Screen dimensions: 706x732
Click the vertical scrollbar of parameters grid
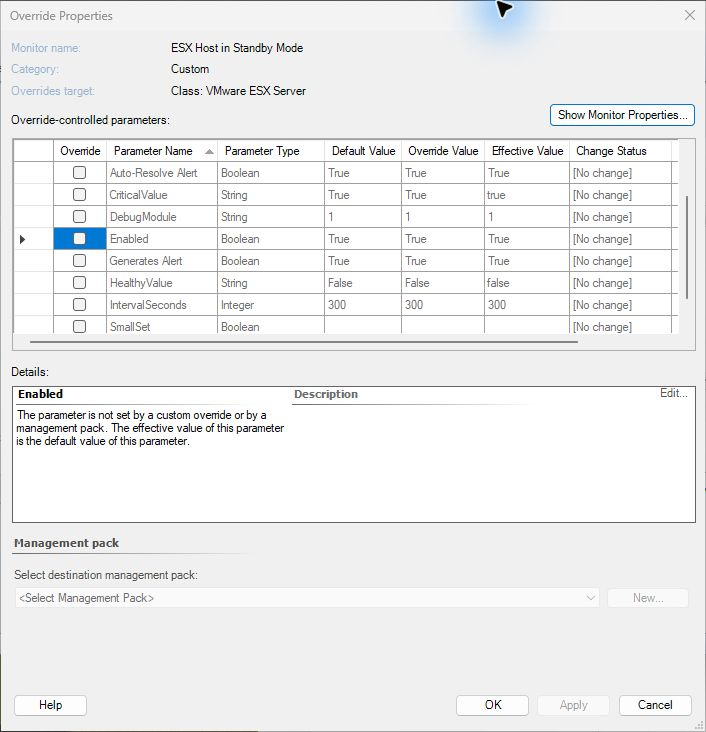686,247
